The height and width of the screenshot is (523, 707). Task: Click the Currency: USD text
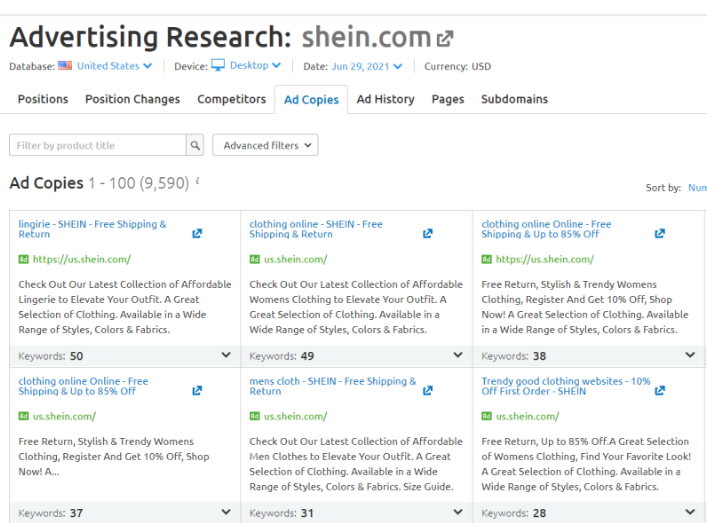coord(458,66)
